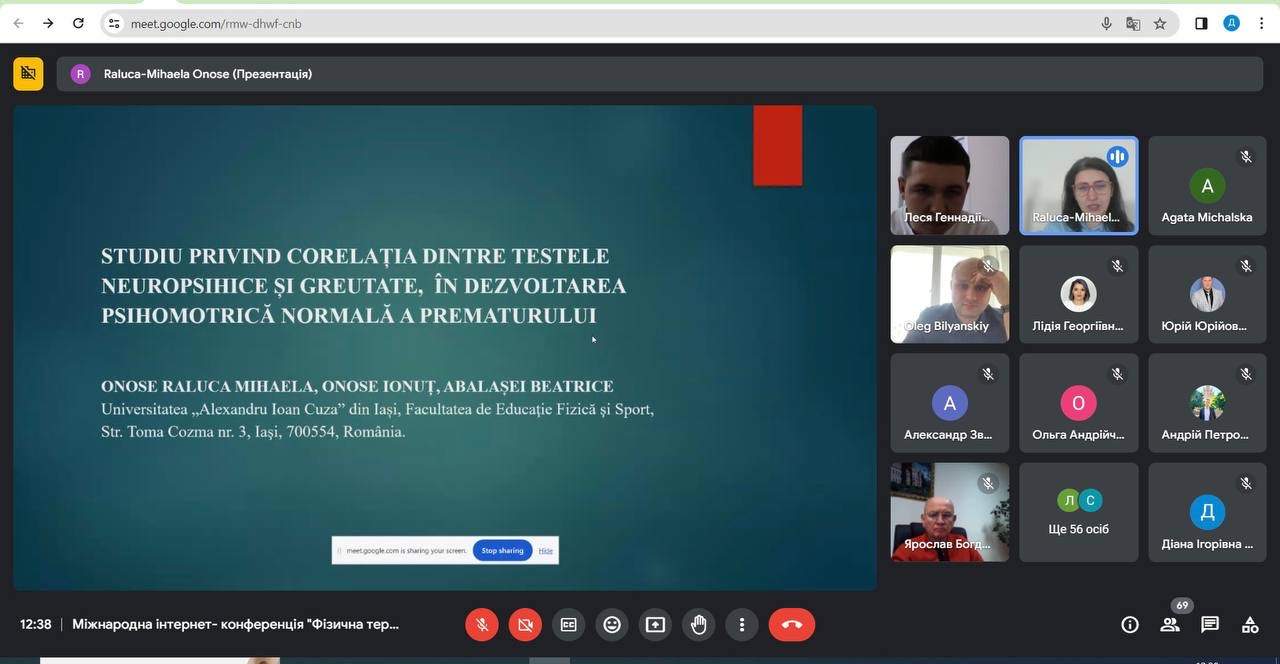Expand the 'Ще 56 осіб' participants tile
1280x664 pixels.
[1078, 512]
